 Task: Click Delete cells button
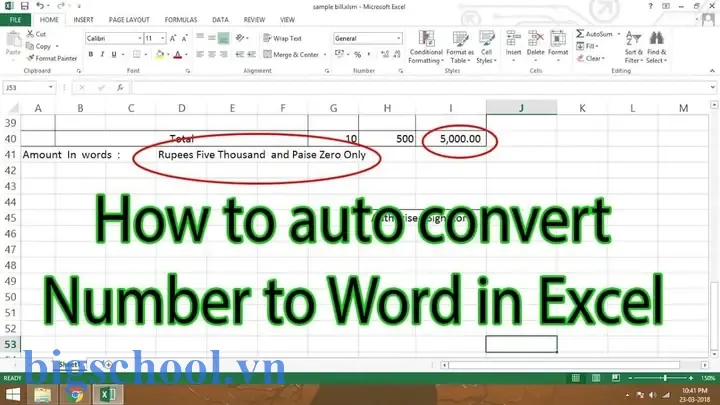point(535,47)
